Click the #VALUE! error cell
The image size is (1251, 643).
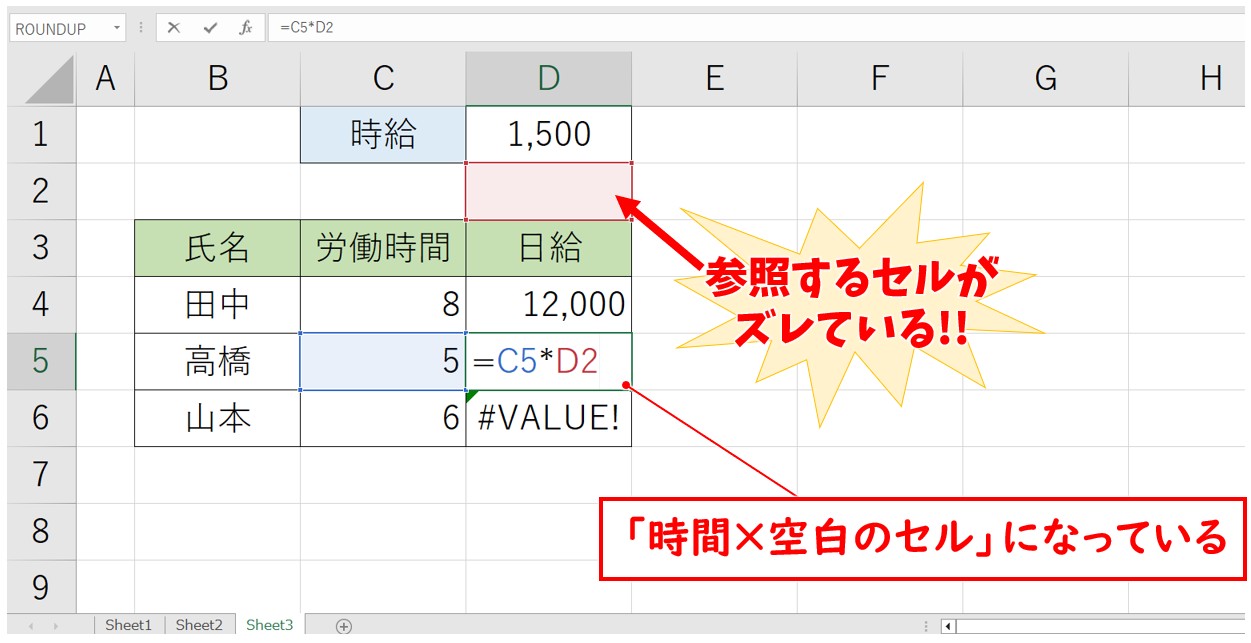point(548,418)
